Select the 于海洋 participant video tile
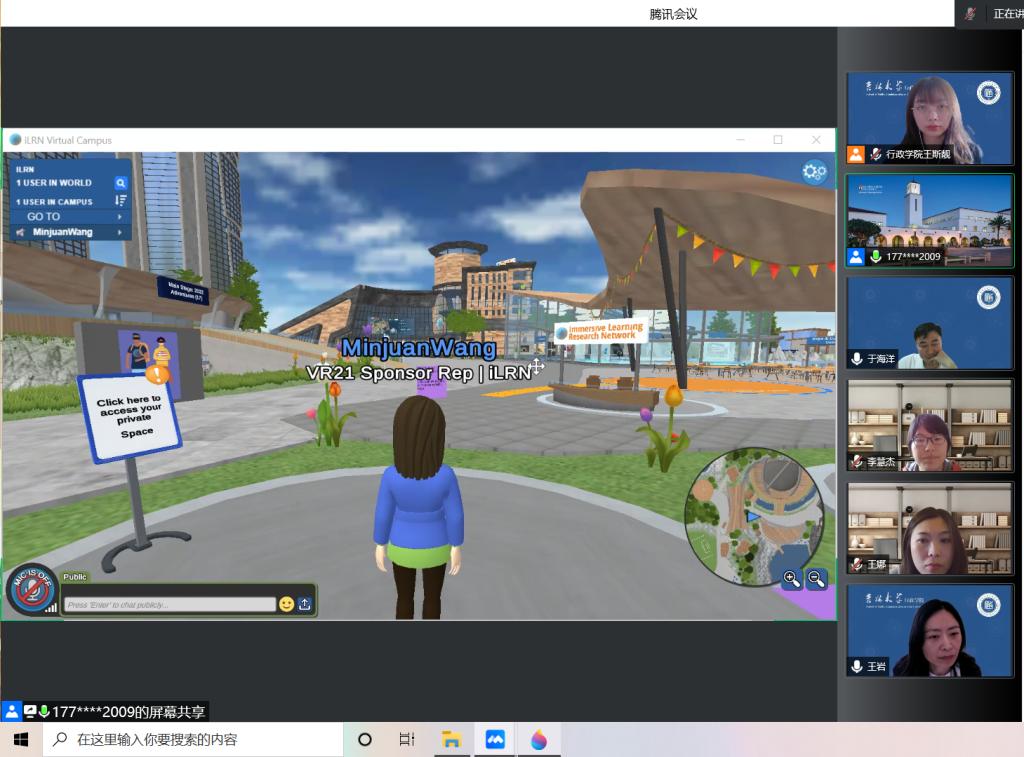This screenshot has height=757, width=1024. (929, 323)
